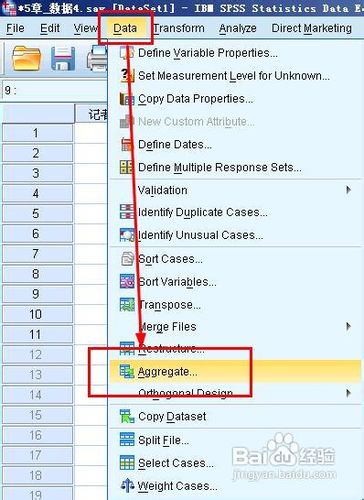The height and width of the screenshot is (500, 364).
Task: Open the Transform menu
Action: pyautogui.click(x=179, y=29)
